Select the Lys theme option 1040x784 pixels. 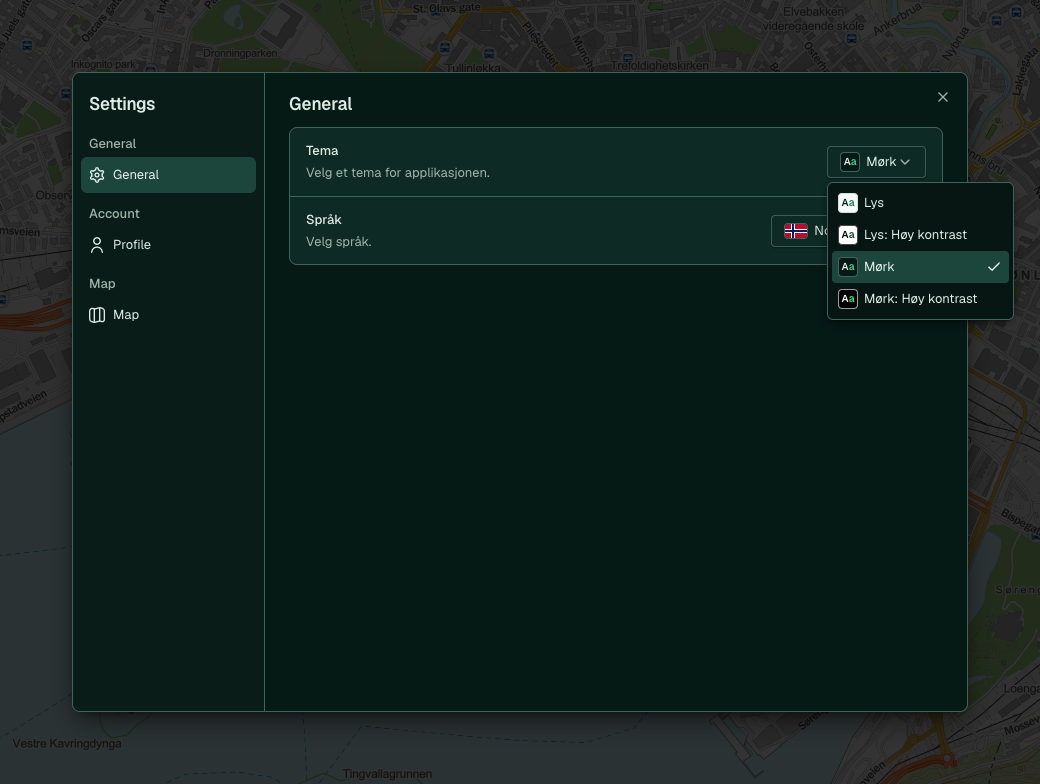(x=920, y=203)
